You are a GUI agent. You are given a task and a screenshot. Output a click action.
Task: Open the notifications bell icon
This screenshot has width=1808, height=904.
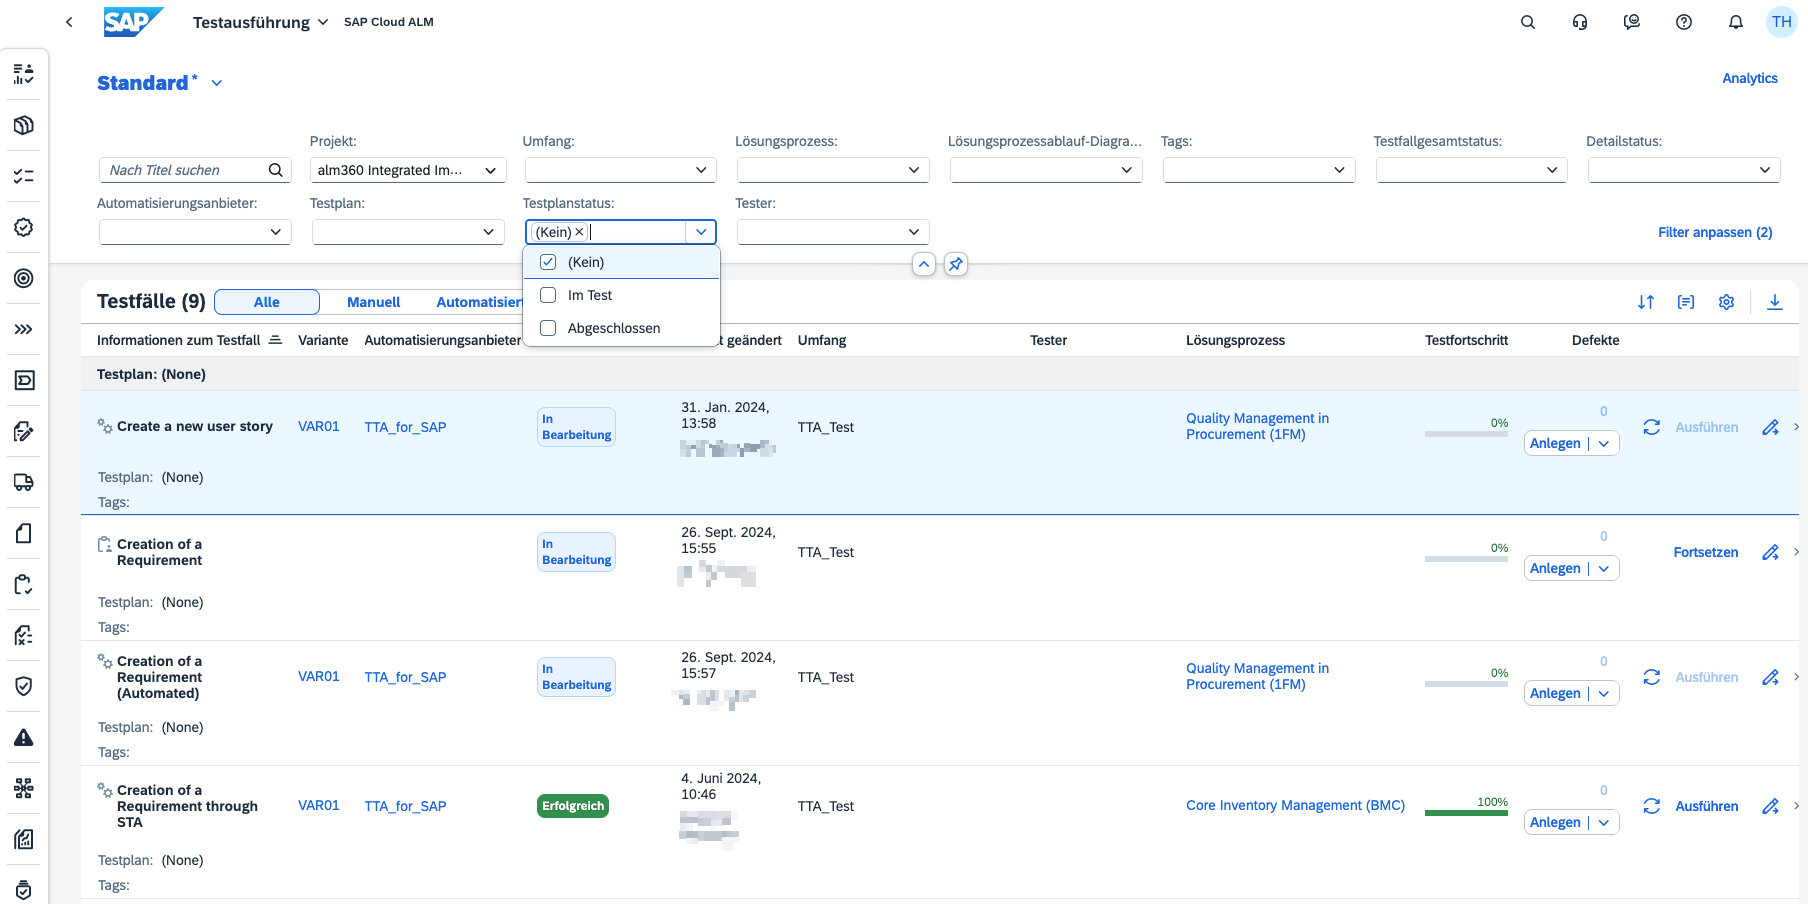1735,22
